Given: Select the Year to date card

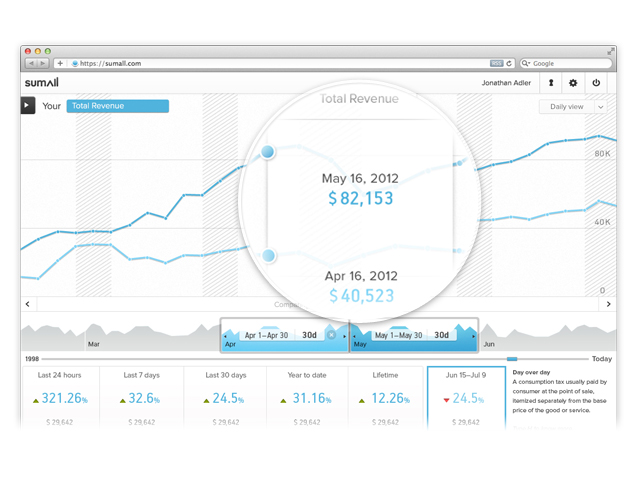Looking at the screenshot, I should click(x=307, y=398).
